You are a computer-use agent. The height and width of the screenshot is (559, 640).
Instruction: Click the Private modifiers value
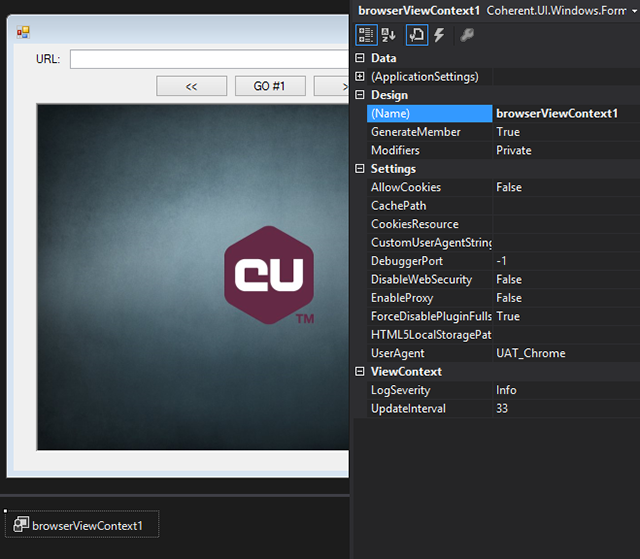point(567,150)
